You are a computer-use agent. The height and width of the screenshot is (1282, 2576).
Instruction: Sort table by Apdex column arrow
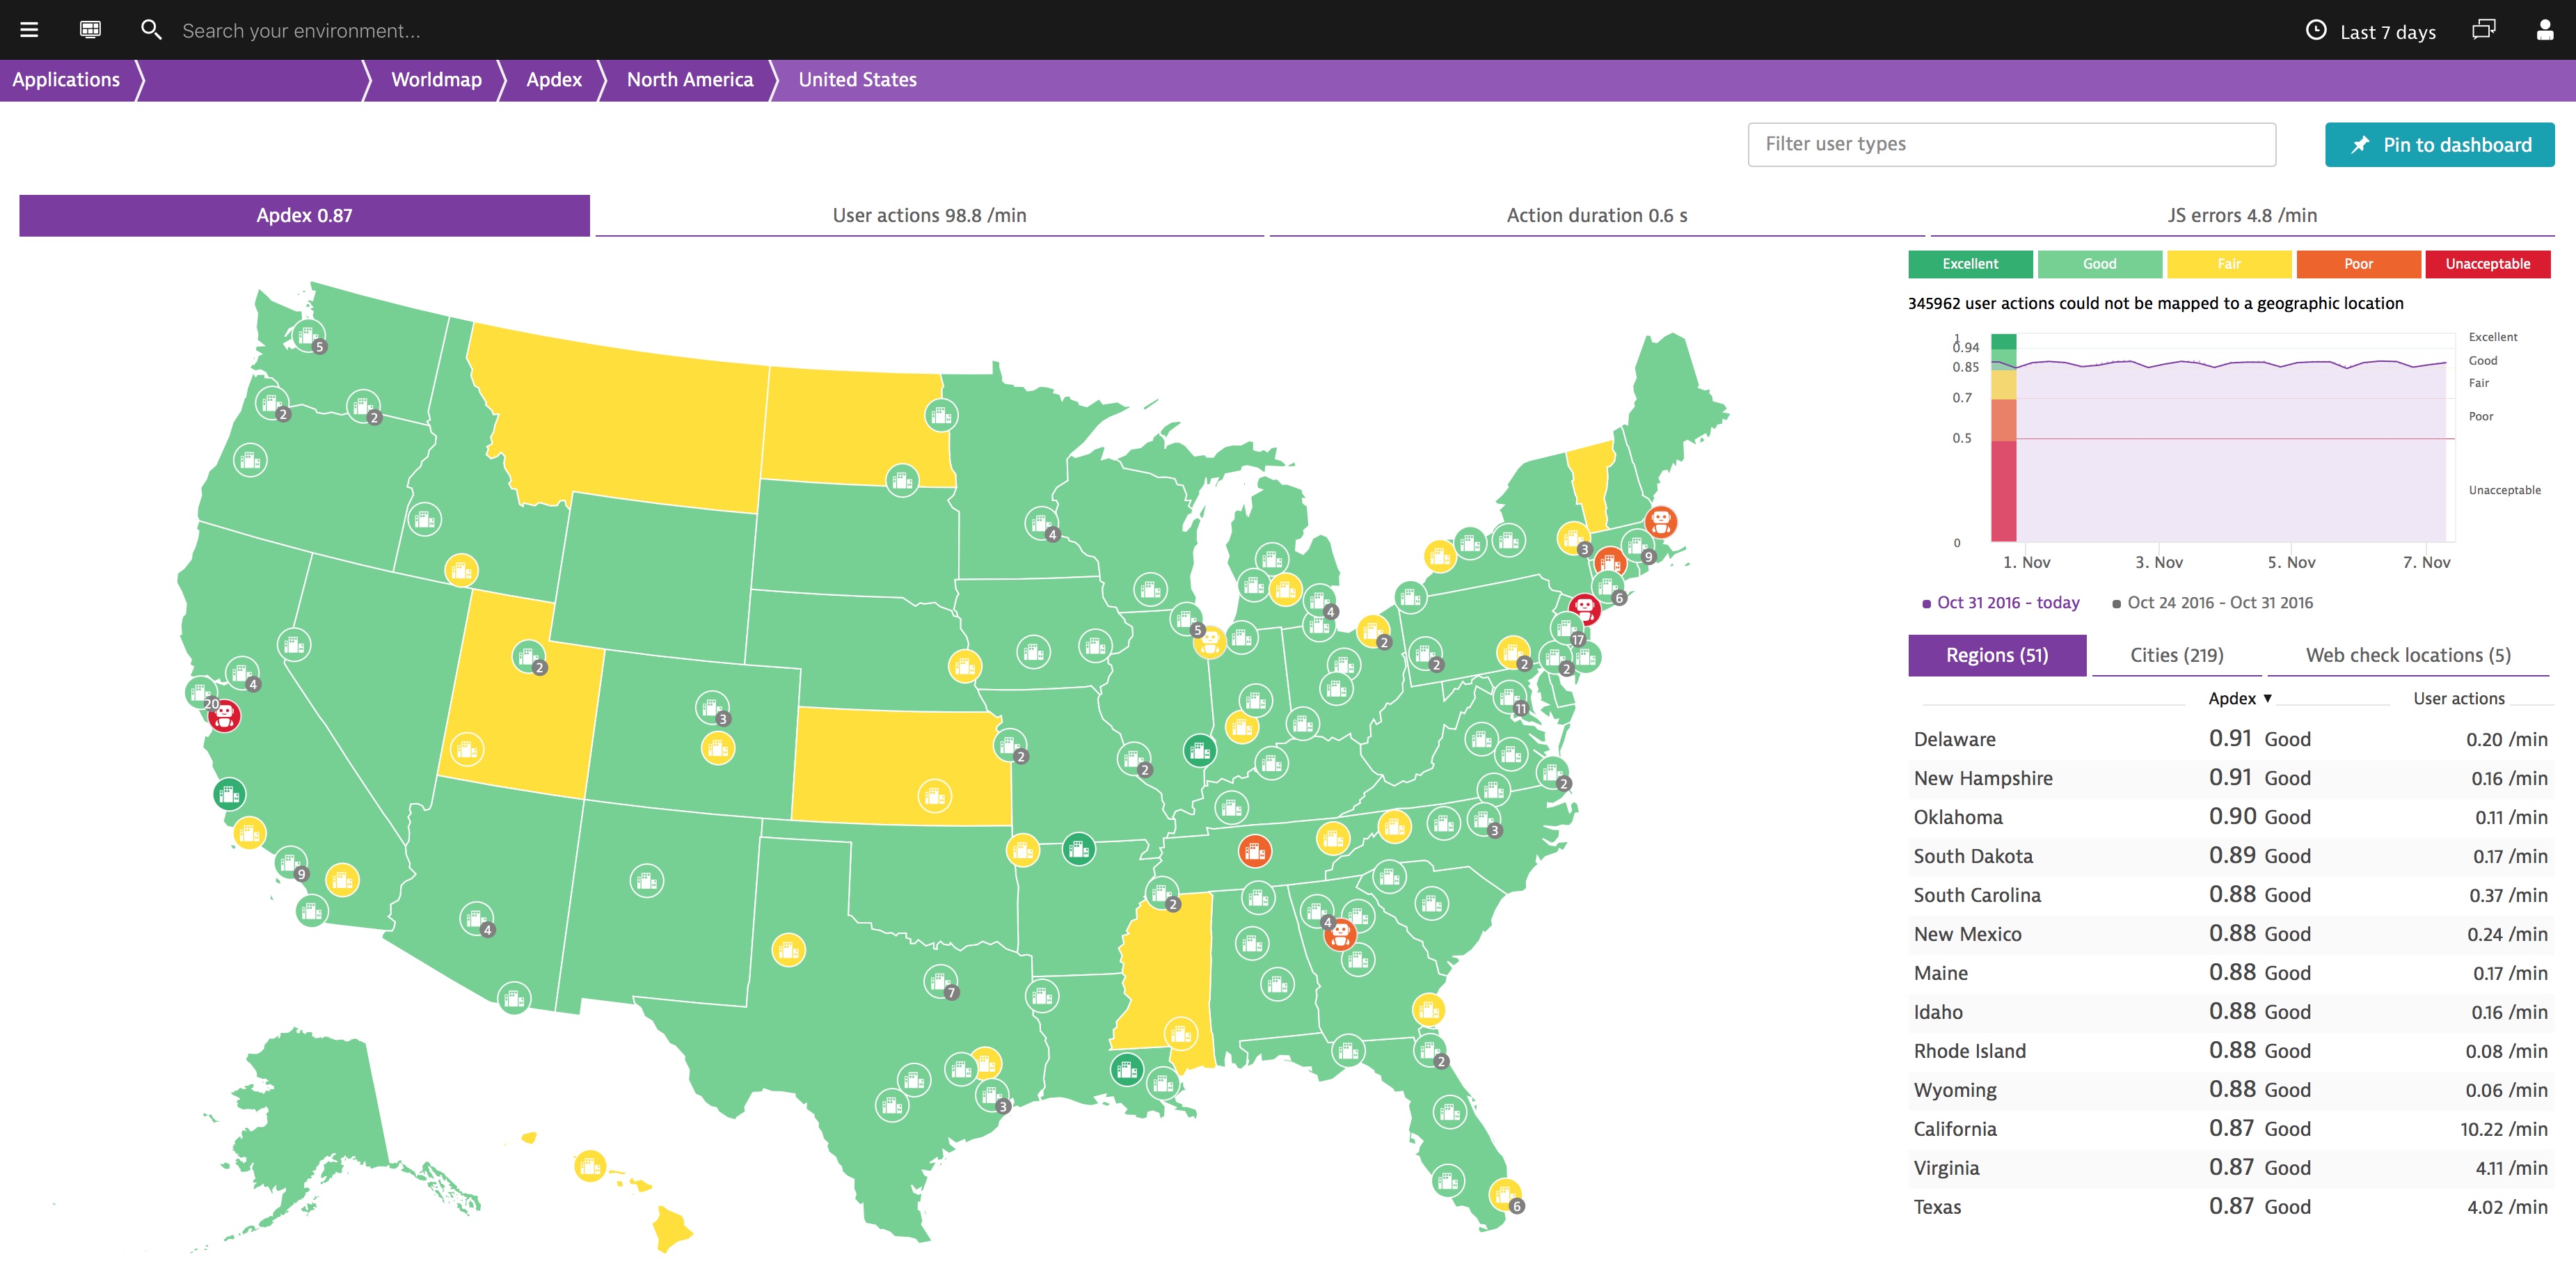coord(2268,698)
